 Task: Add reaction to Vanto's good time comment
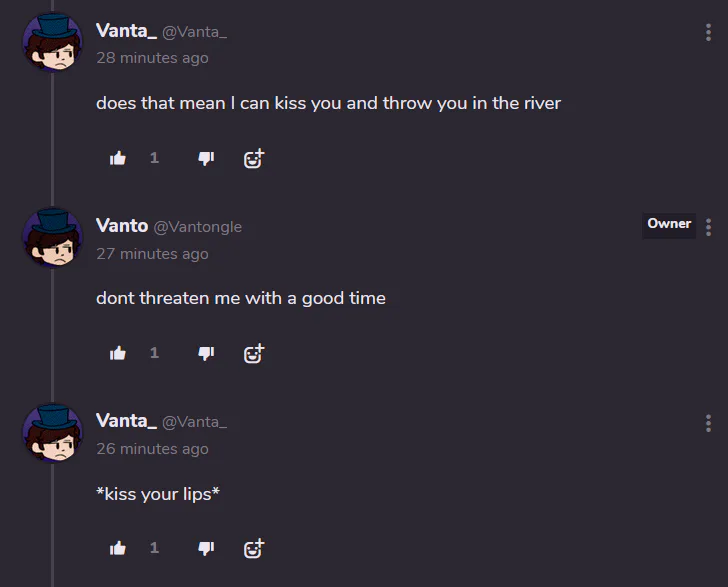click(254, 353)
